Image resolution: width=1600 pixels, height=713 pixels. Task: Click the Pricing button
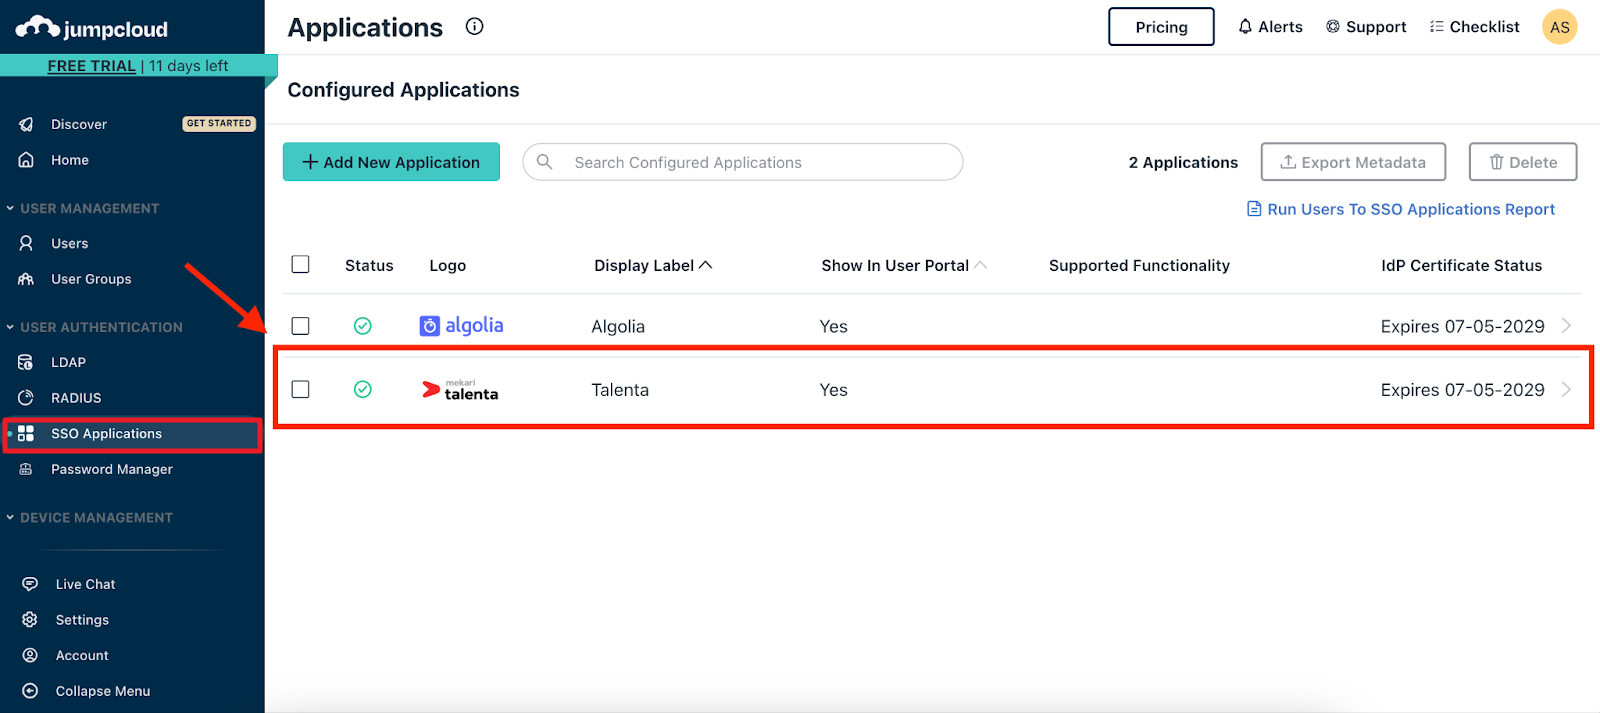click(x=1161, y=27)
